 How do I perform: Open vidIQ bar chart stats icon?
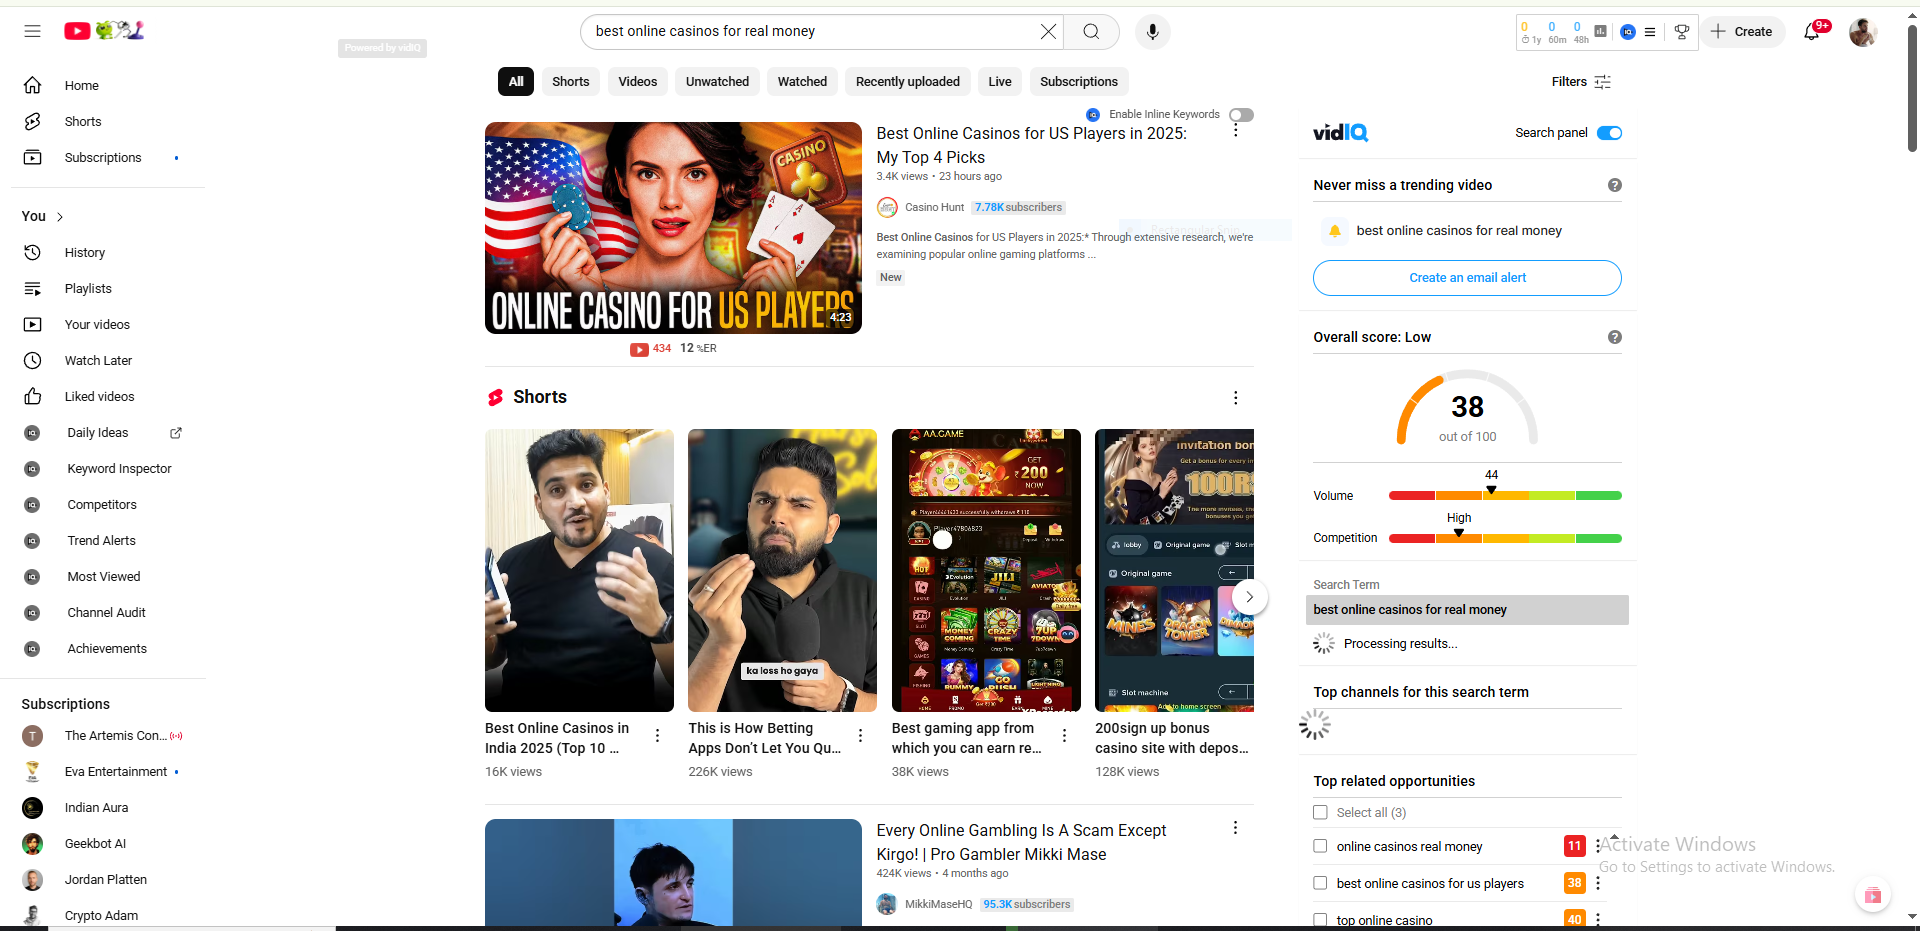click(x=1601, y=32)
